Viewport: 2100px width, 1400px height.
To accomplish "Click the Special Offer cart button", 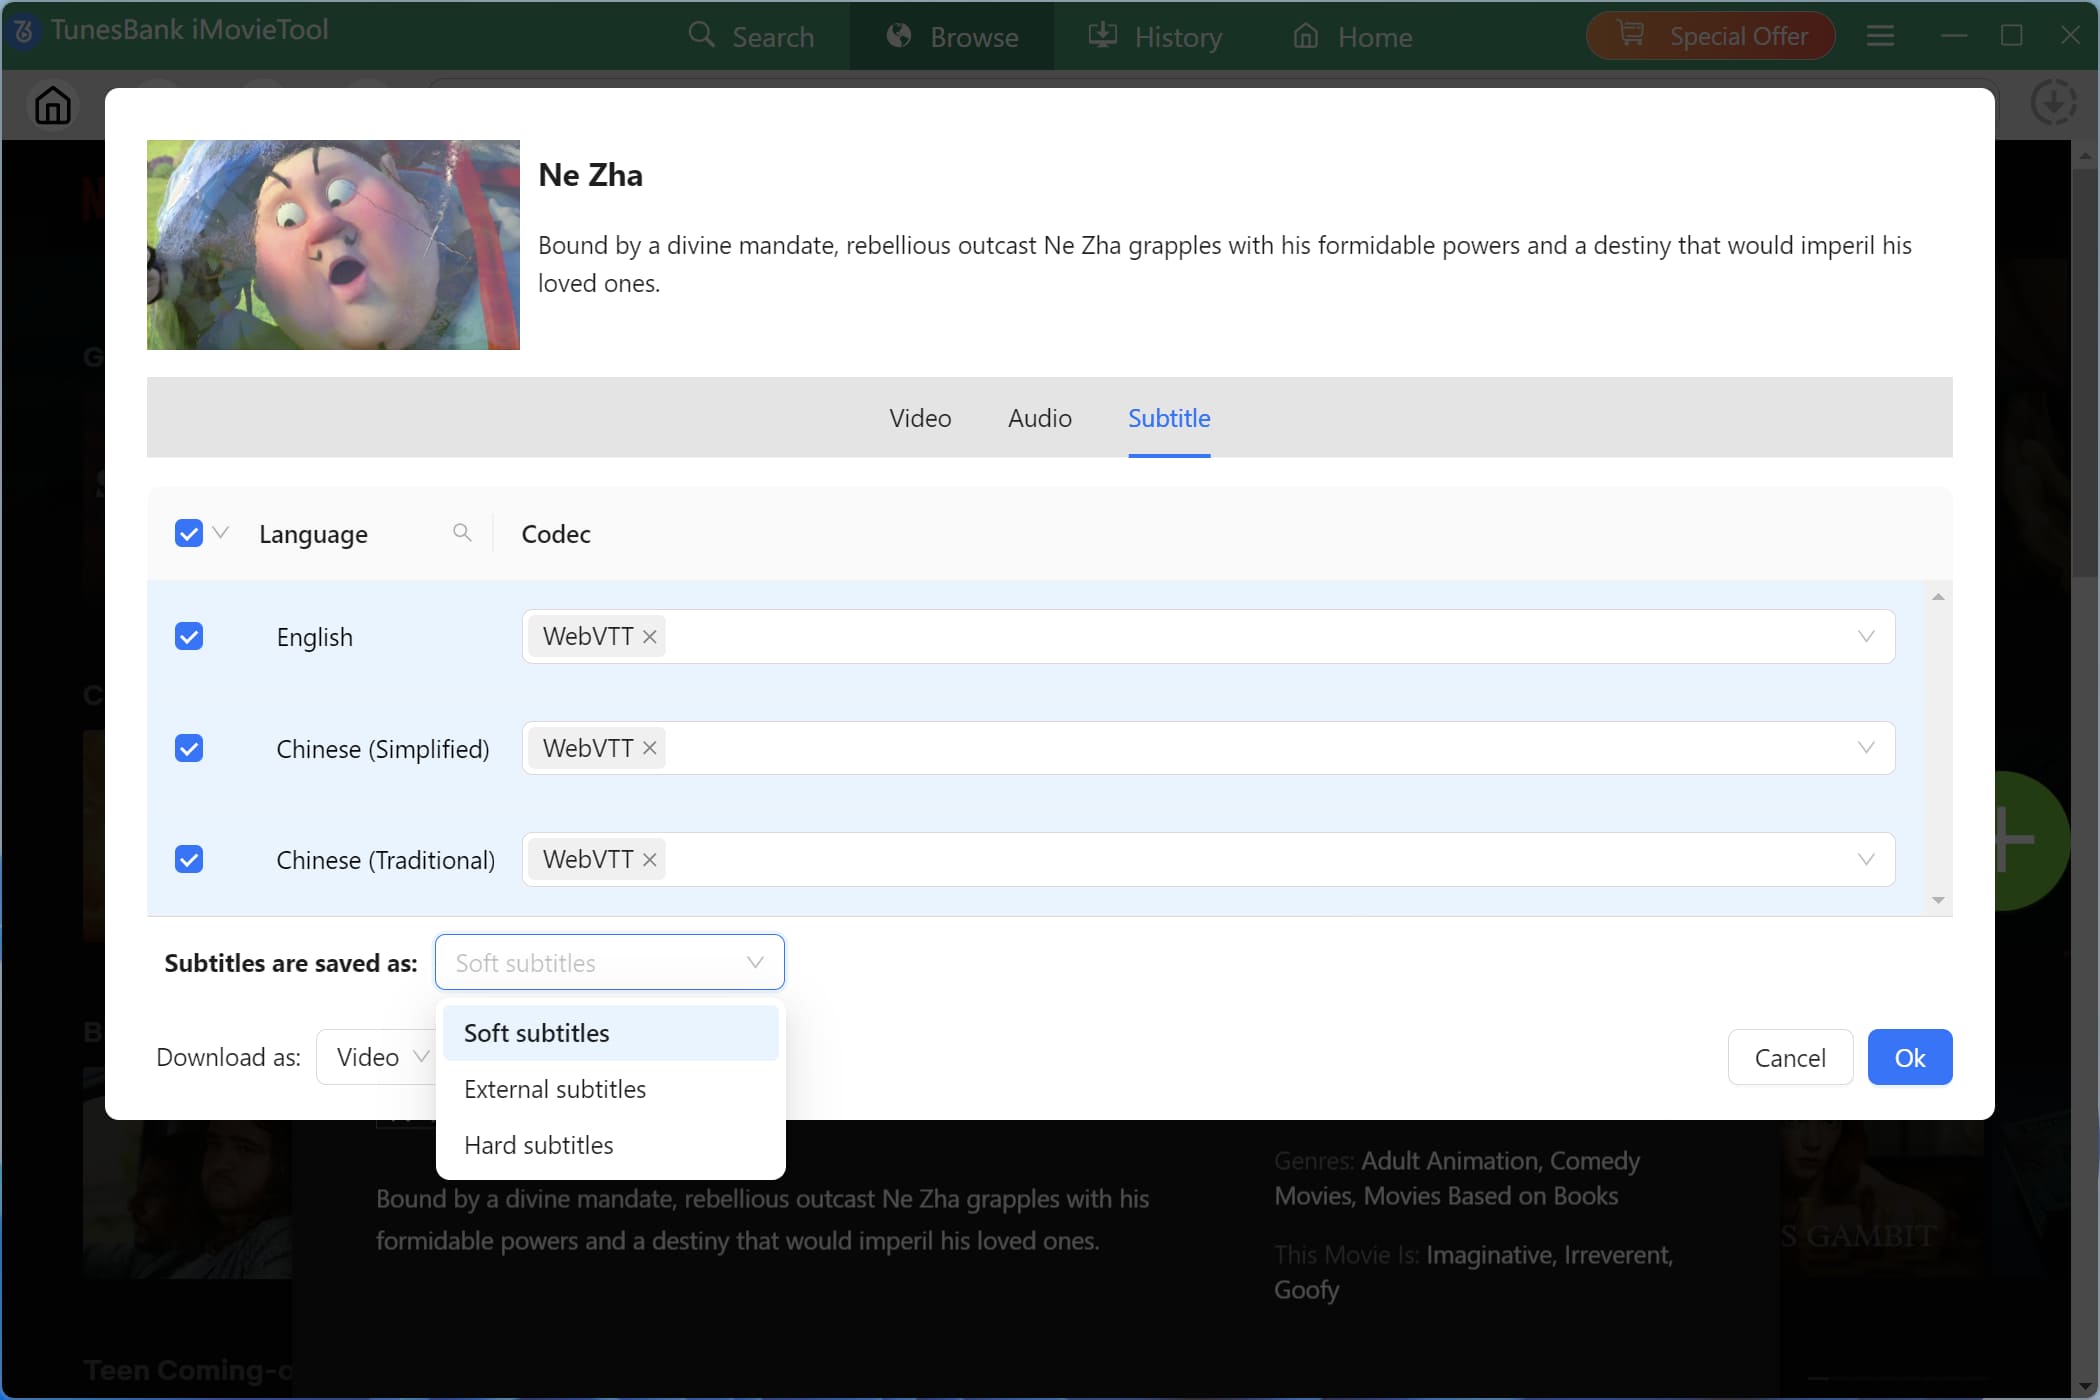I will 1710,37.
